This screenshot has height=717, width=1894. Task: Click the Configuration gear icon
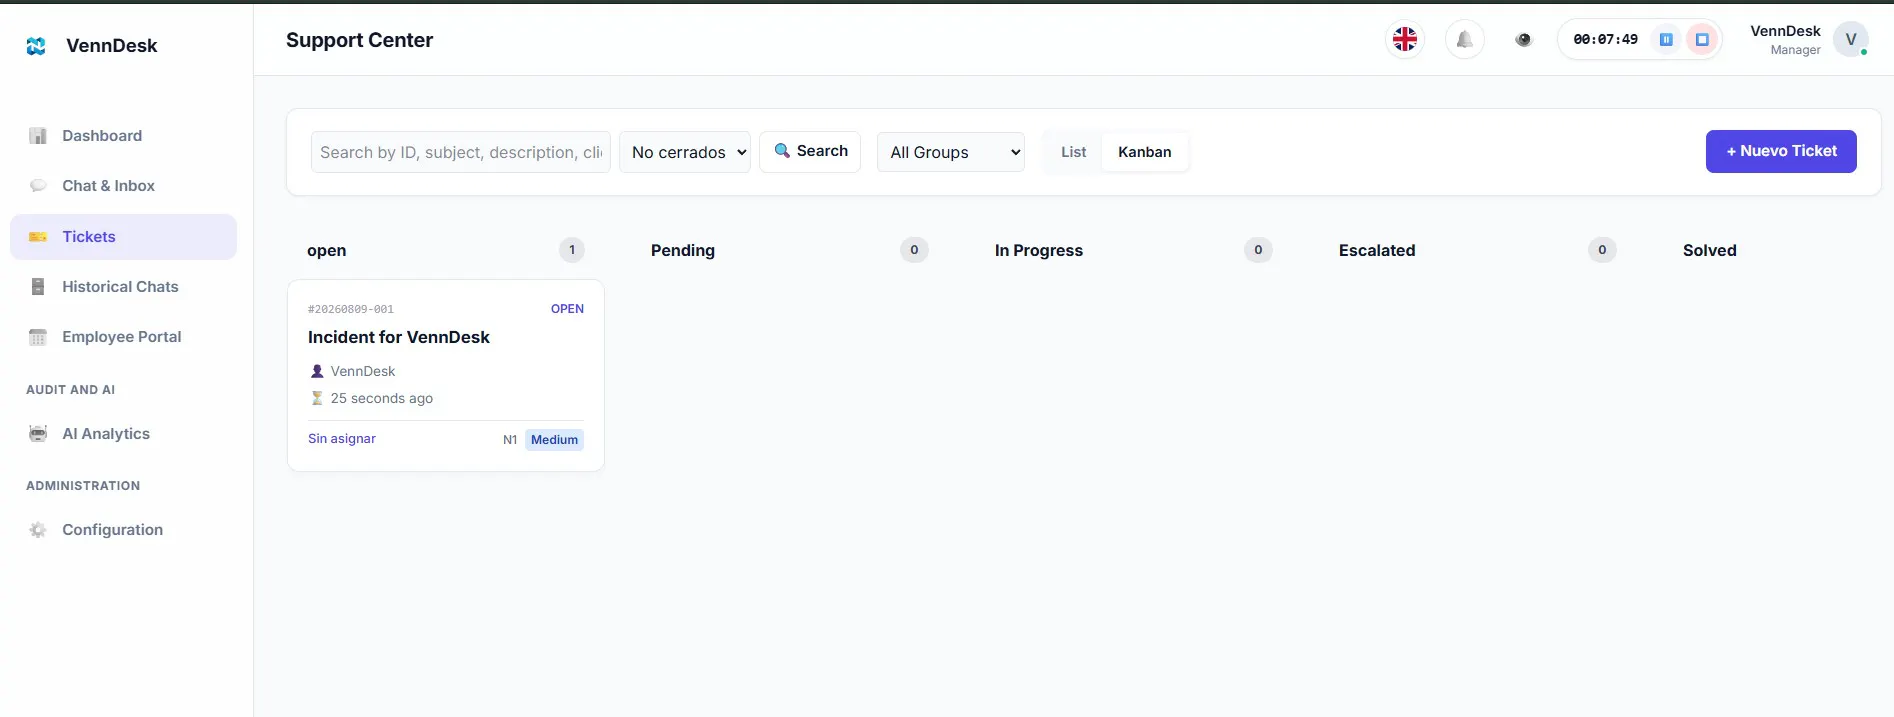pyautogui.click(x=38, y=530)
